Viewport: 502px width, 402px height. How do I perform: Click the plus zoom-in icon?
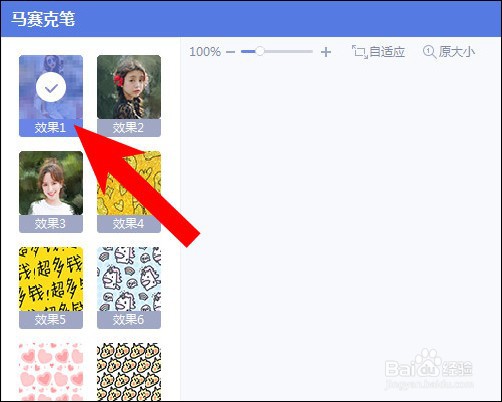pos(326,52)
